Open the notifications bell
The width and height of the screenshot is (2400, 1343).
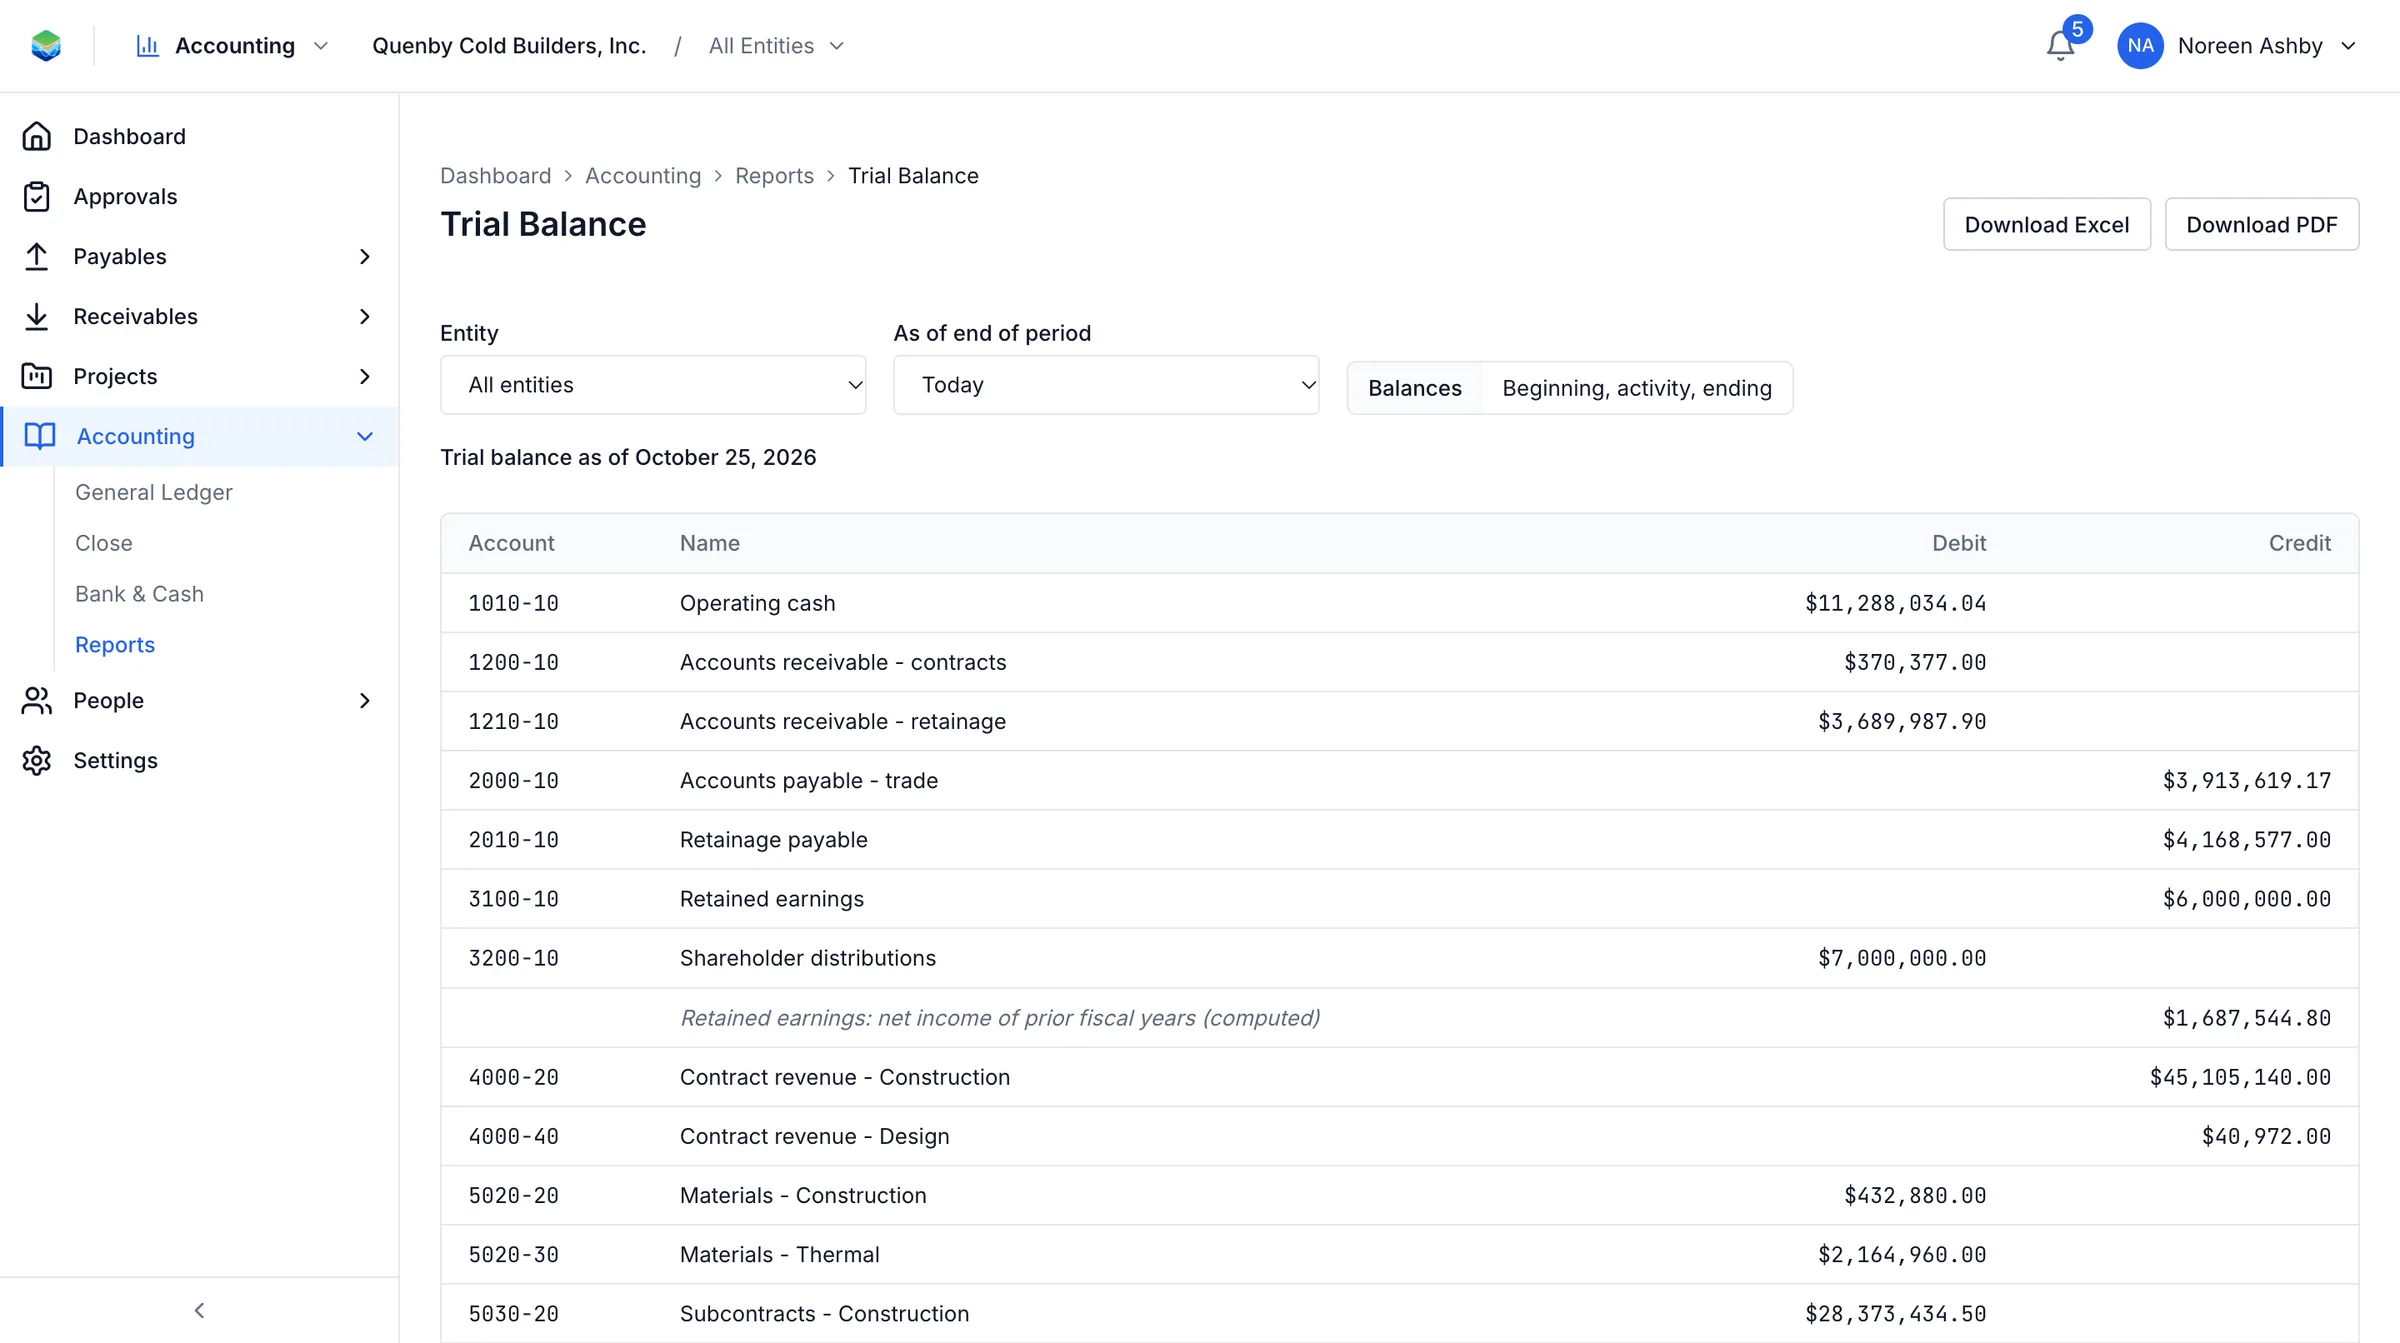2060,46
